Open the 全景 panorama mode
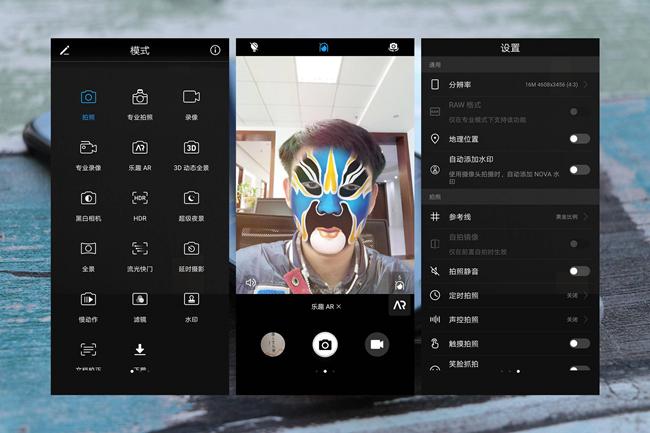The width and height of the screenshot is (650, 433). [88, 249]
